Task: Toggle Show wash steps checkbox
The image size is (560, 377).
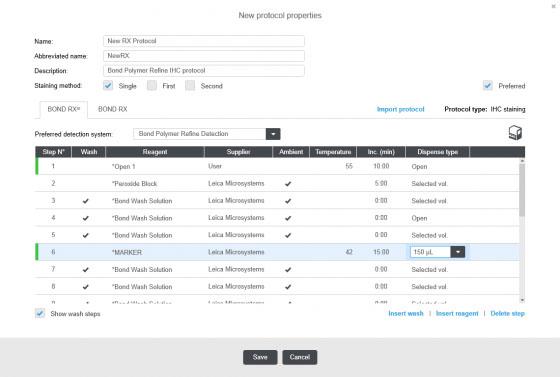Action: (x=40, y=313)
